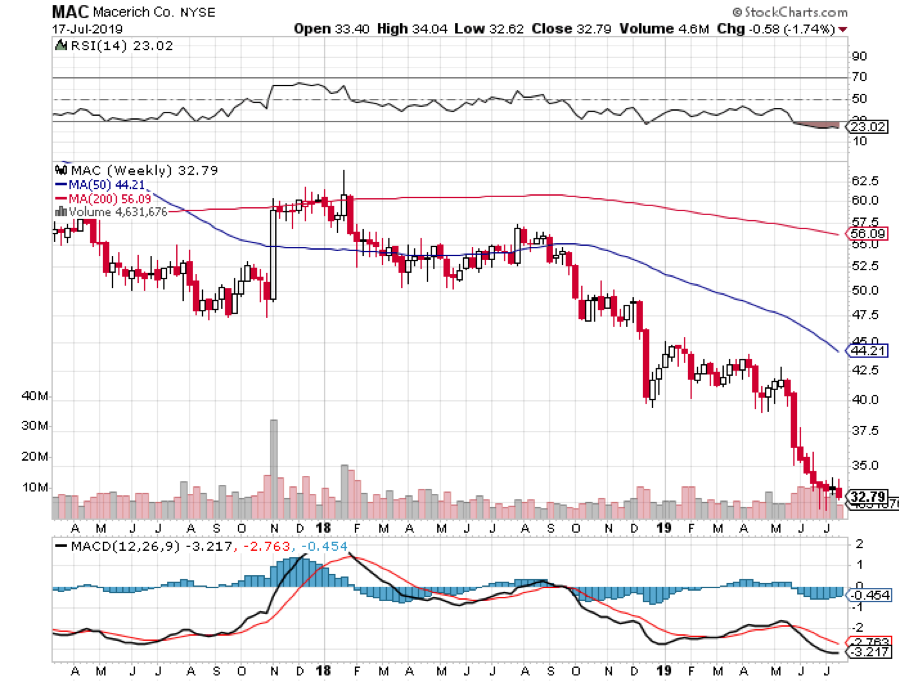Click the red down-arrow next to Chg

click(x=845, y=30)
